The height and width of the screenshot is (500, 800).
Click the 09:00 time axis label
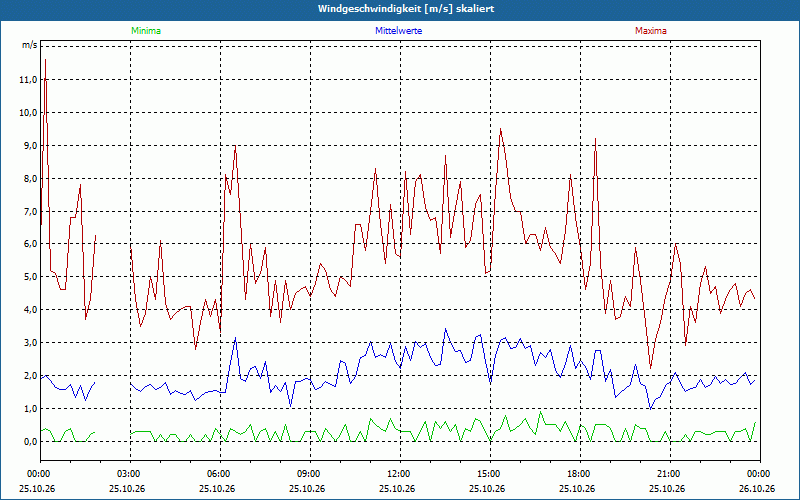(x=310, y=474)
